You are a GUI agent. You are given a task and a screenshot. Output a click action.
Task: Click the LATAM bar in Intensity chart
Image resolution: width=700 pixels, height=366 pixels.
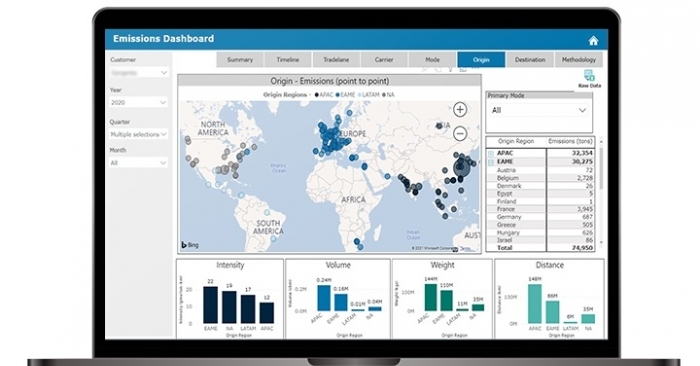click(x=248, y=309)
